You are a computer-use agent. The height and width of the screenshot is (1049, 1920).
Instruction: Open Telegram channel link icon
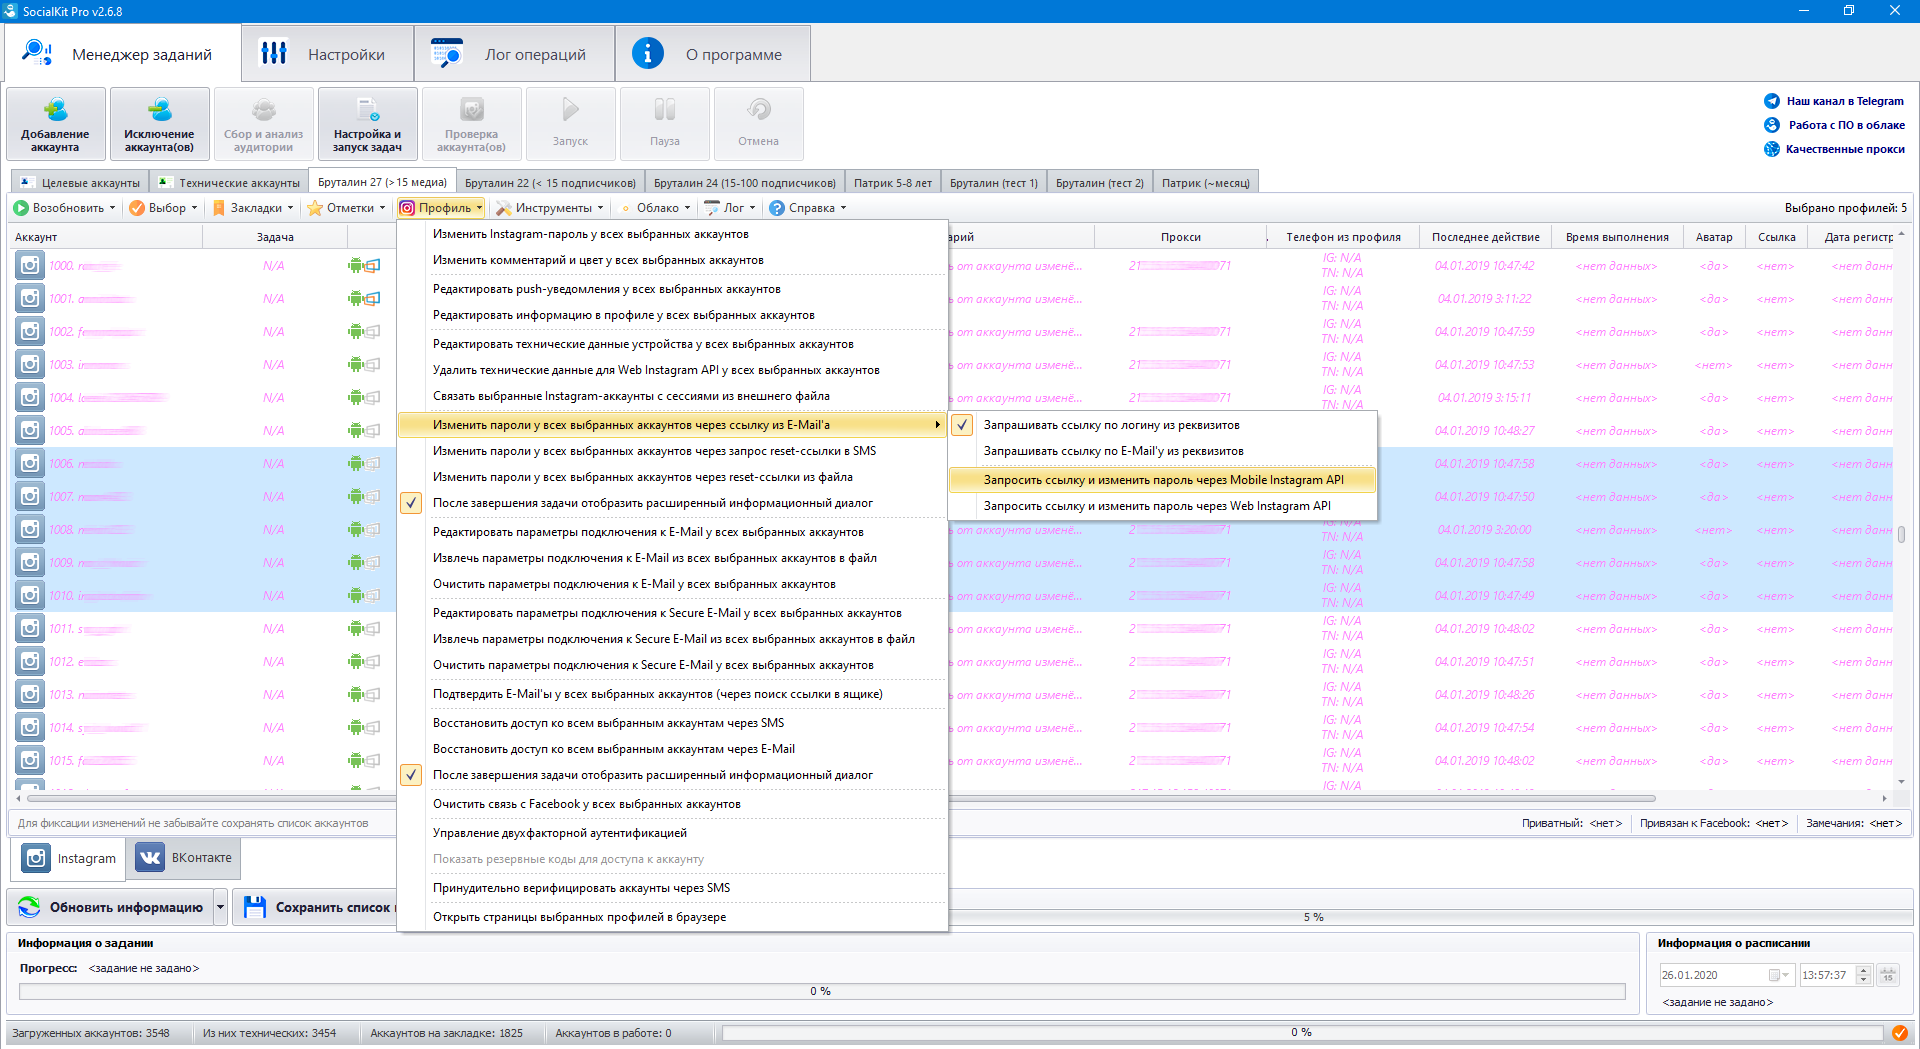click(x=1772, y=101)
